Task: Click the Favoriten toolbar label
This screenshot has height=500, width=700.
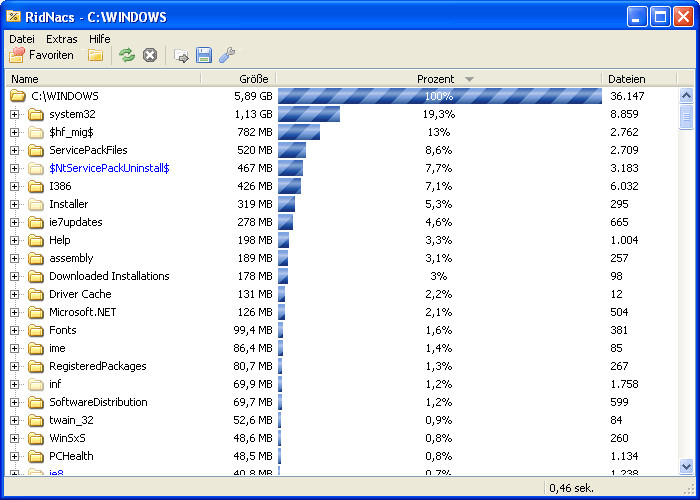Action: point(51,55)
